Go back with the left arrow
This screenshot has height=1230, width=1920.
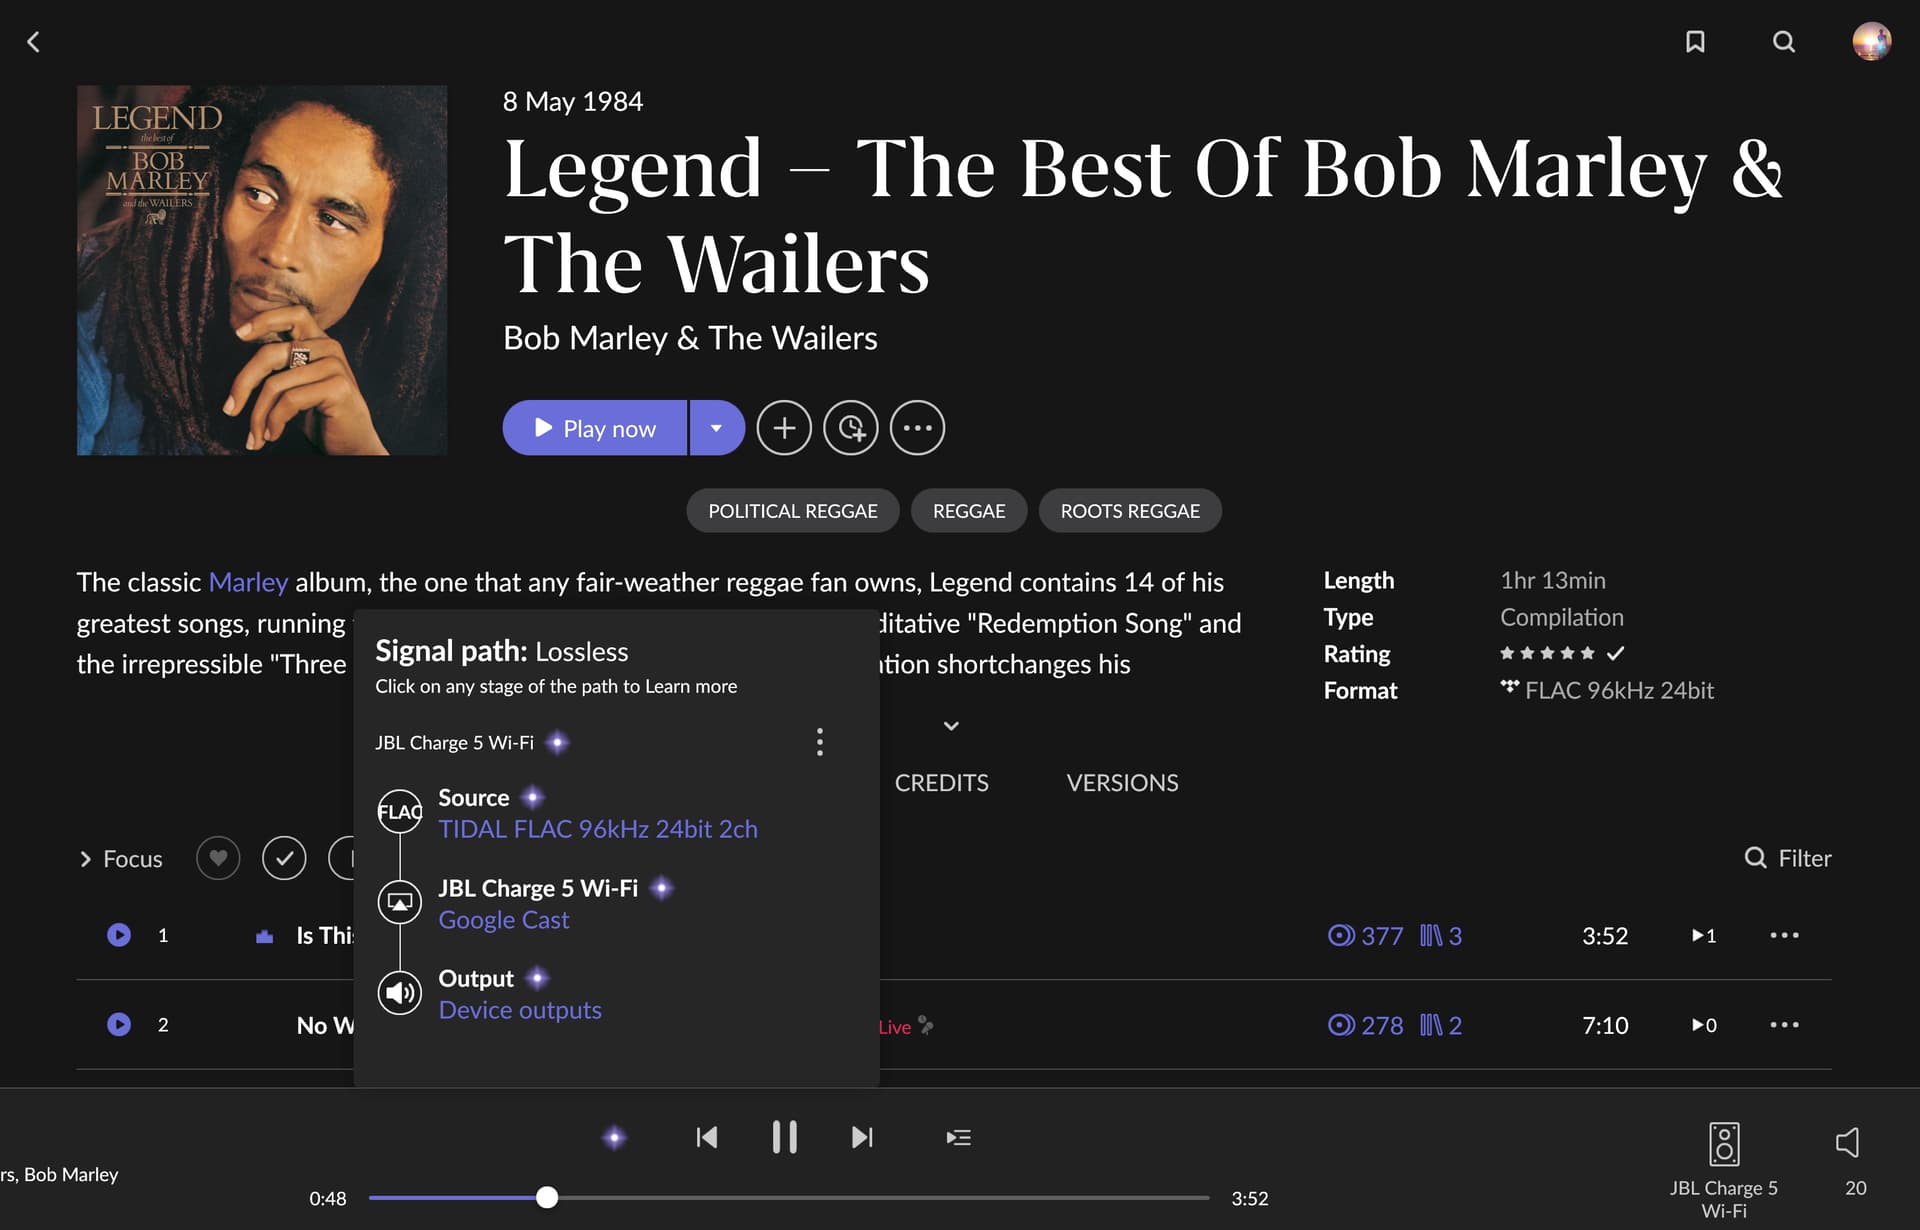tap(33, 41)
